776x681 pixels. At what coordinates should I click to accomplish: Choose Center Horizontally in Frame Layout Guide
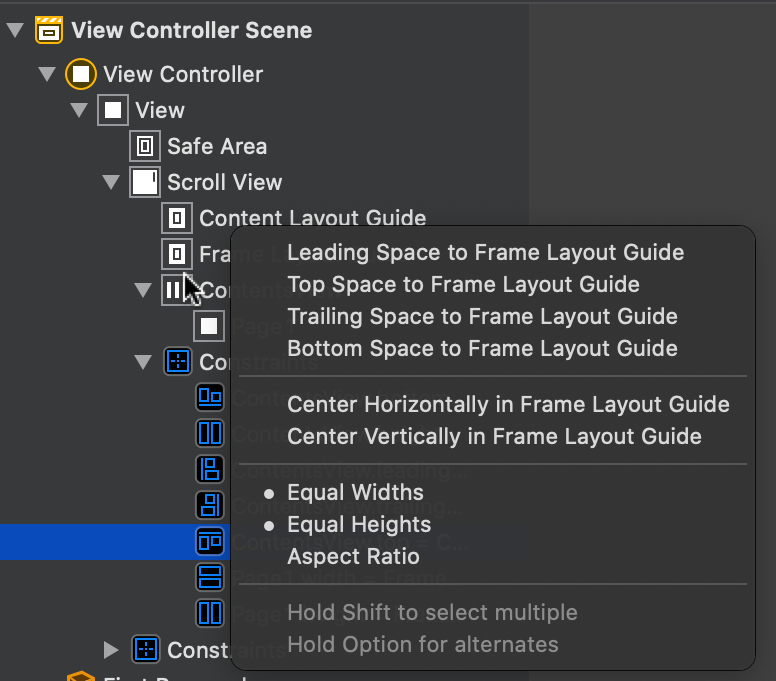[508, 404]
